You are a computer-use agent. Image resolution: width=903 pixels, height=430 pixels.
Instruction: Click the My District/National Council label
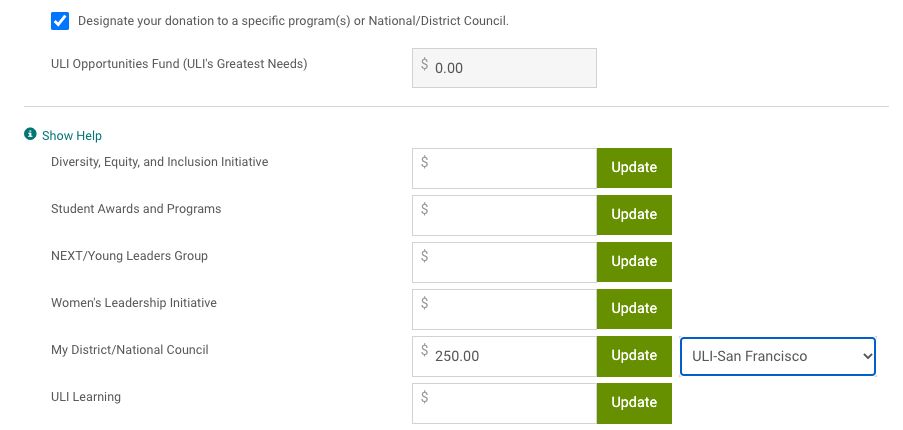[130, 350]
